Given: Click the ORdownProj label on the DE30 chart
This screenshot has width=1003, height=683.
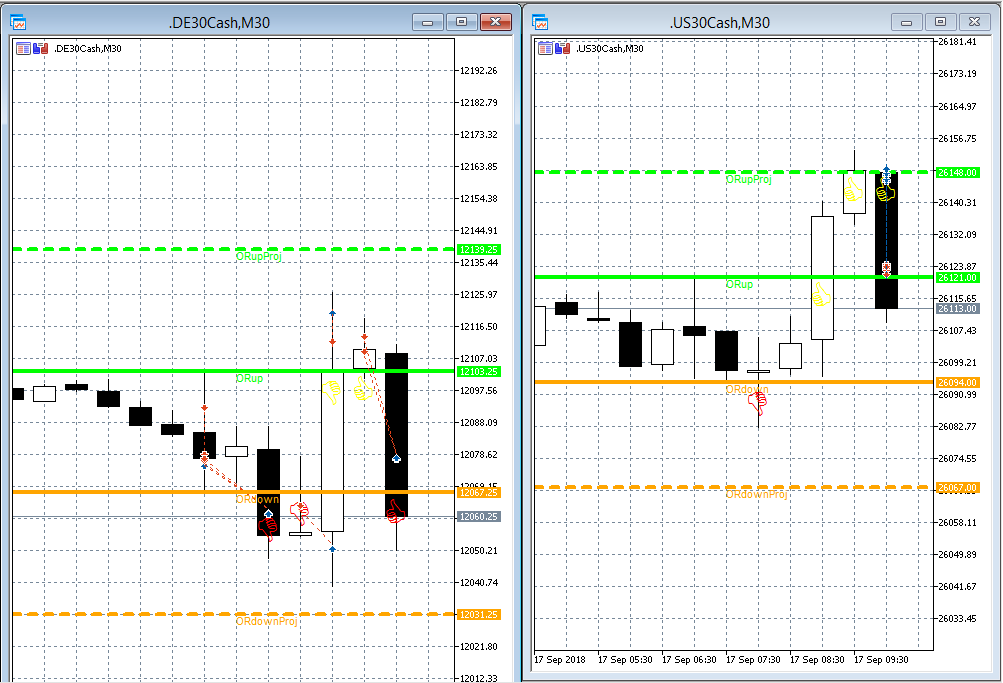Looking at the screenshot, I should [266, 622].
